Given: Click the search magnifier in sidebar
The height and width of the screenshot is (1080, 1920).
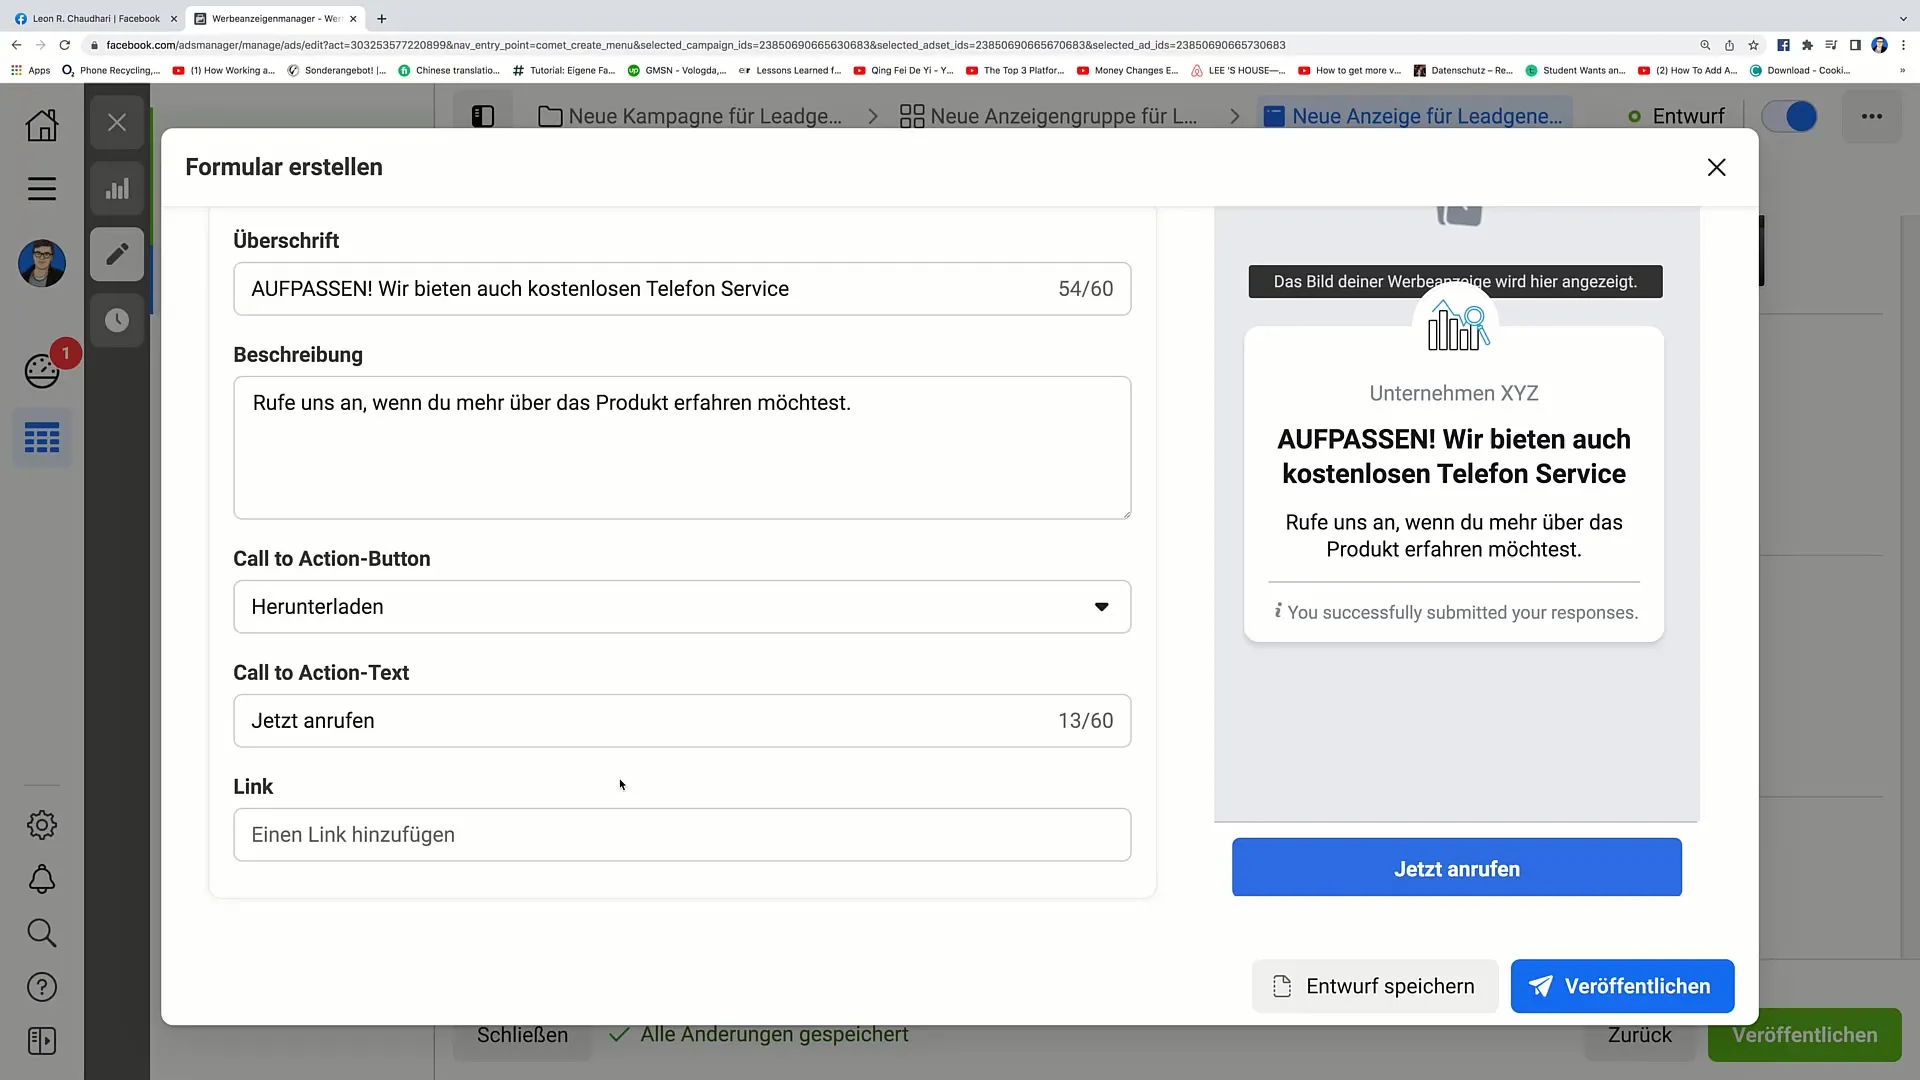Looking at the screenshot, I should (x=42, y=933).
